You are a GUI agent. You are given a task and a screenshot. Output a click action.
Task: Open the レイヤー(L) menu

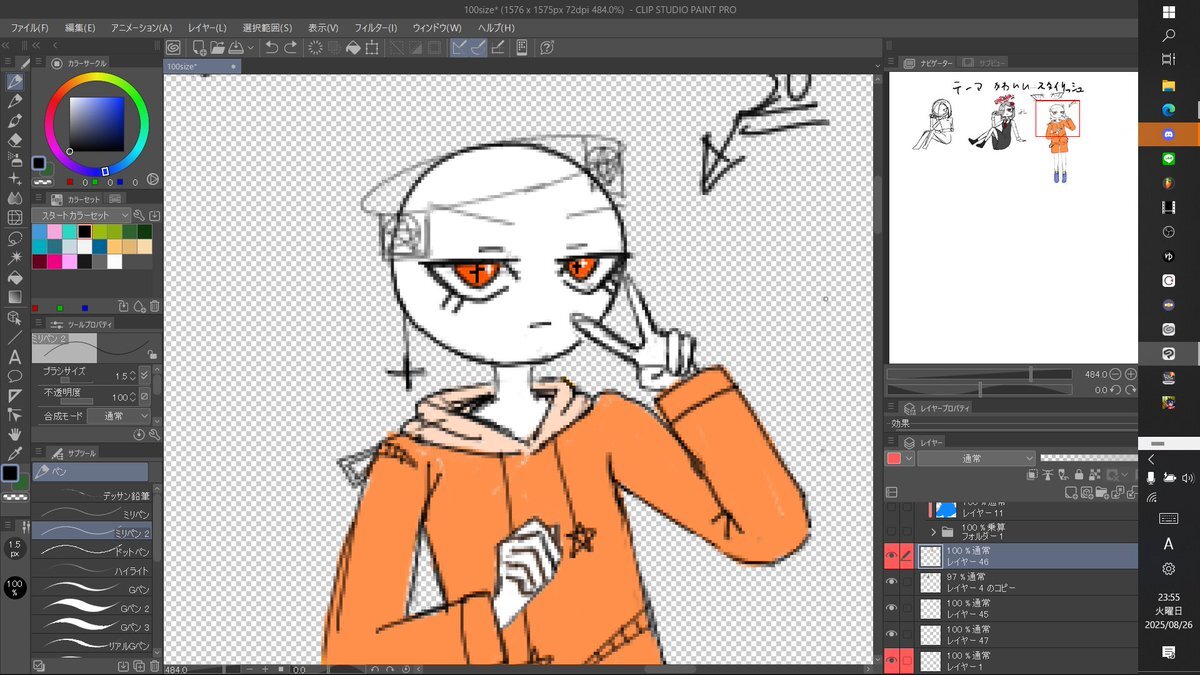click(x=207, y=27)
